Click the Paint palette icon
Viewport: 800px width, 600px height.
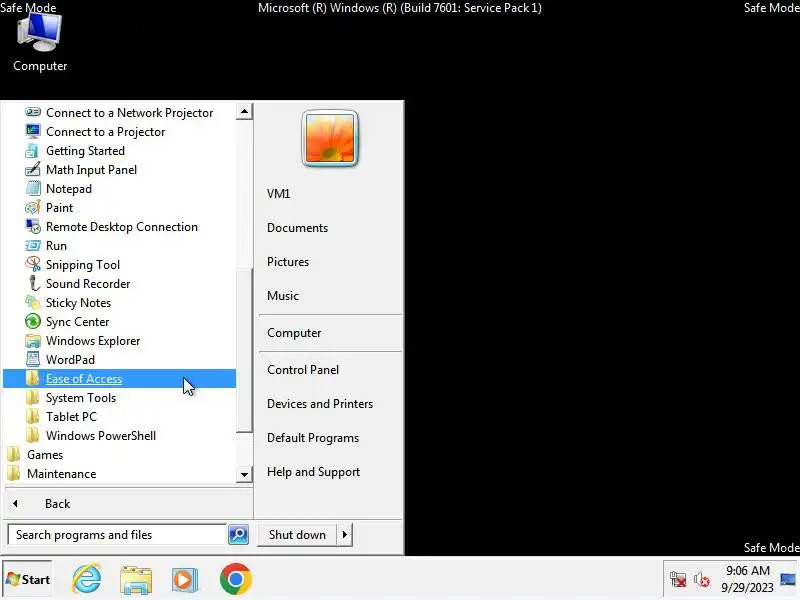pos(33,207)
